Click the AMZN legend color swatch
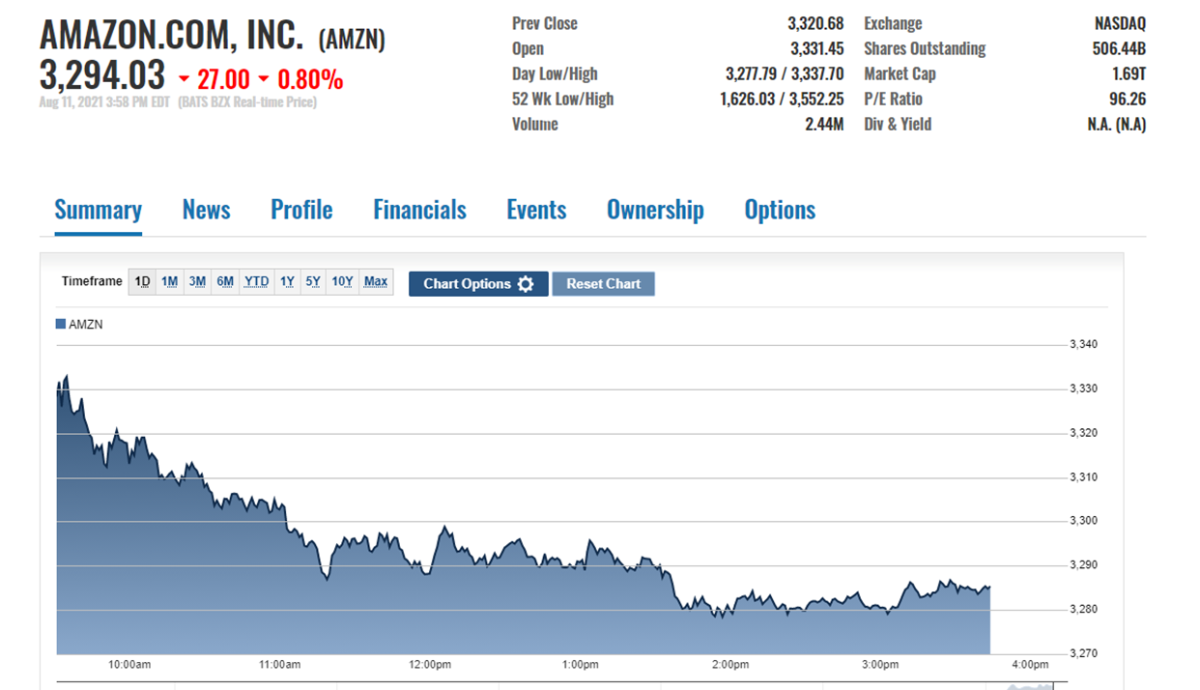Viewport: 1200px width, 690px height. [61, 324]
